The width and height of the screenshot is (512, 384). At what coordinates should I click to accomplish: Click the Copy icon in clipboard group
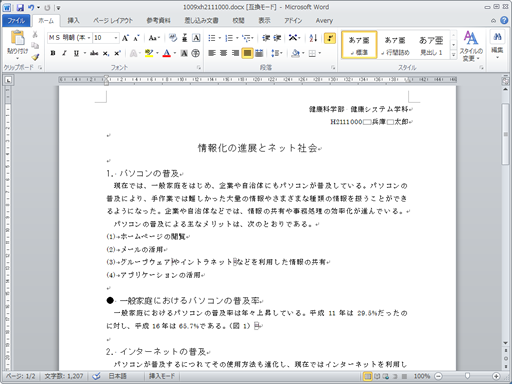[35, 45]
